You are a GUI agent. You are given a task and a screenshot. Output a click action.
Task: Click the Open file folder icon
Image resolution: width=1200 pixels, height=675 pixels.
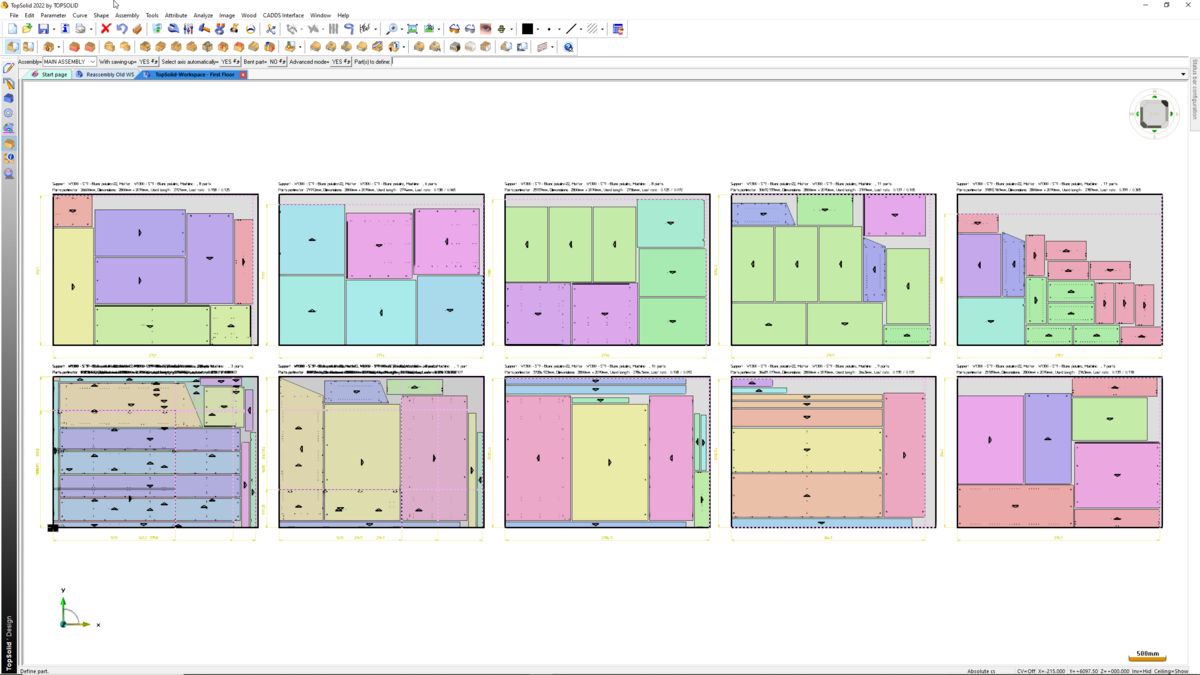tap(27, 29)
